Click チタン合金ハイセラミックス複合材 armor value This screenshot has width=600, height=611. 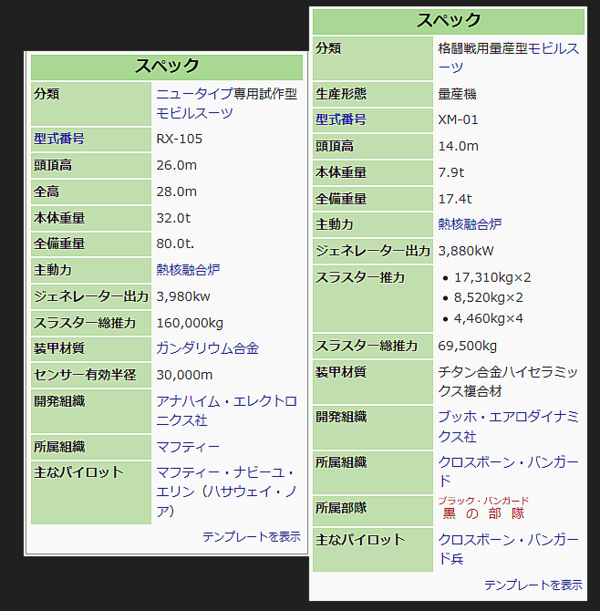point(508,381)
